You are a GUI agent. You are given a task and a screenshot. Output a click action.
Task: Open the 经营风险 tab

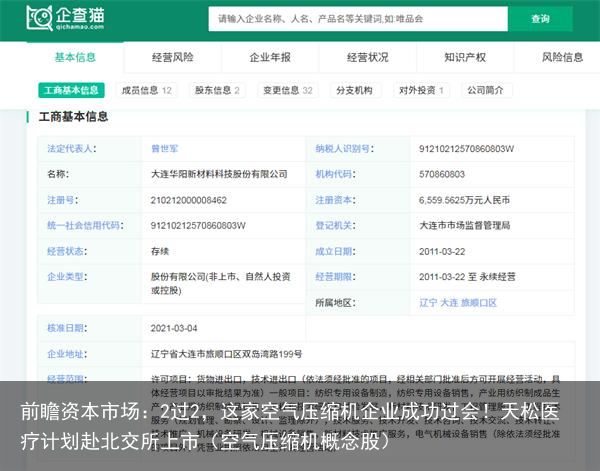(173, 57)
